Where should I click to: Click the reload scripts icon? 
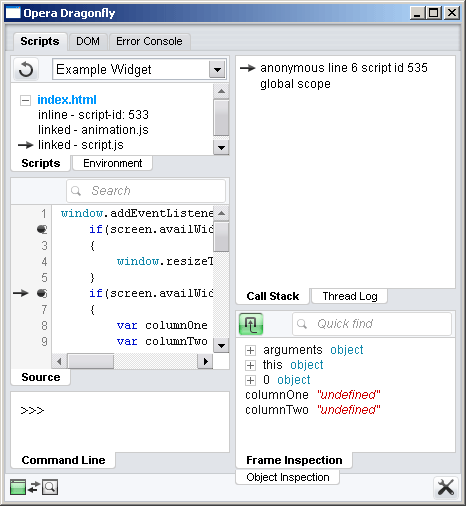[x=26, y=69]
